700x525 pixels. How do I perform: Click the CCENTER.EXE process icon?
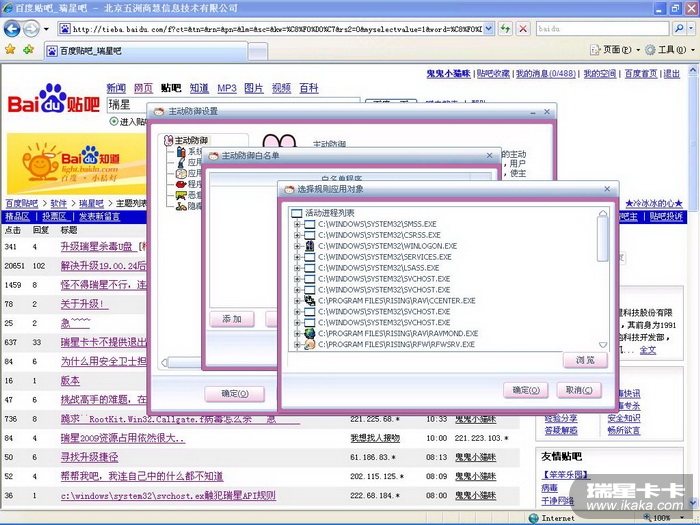[x=310, y=300]
